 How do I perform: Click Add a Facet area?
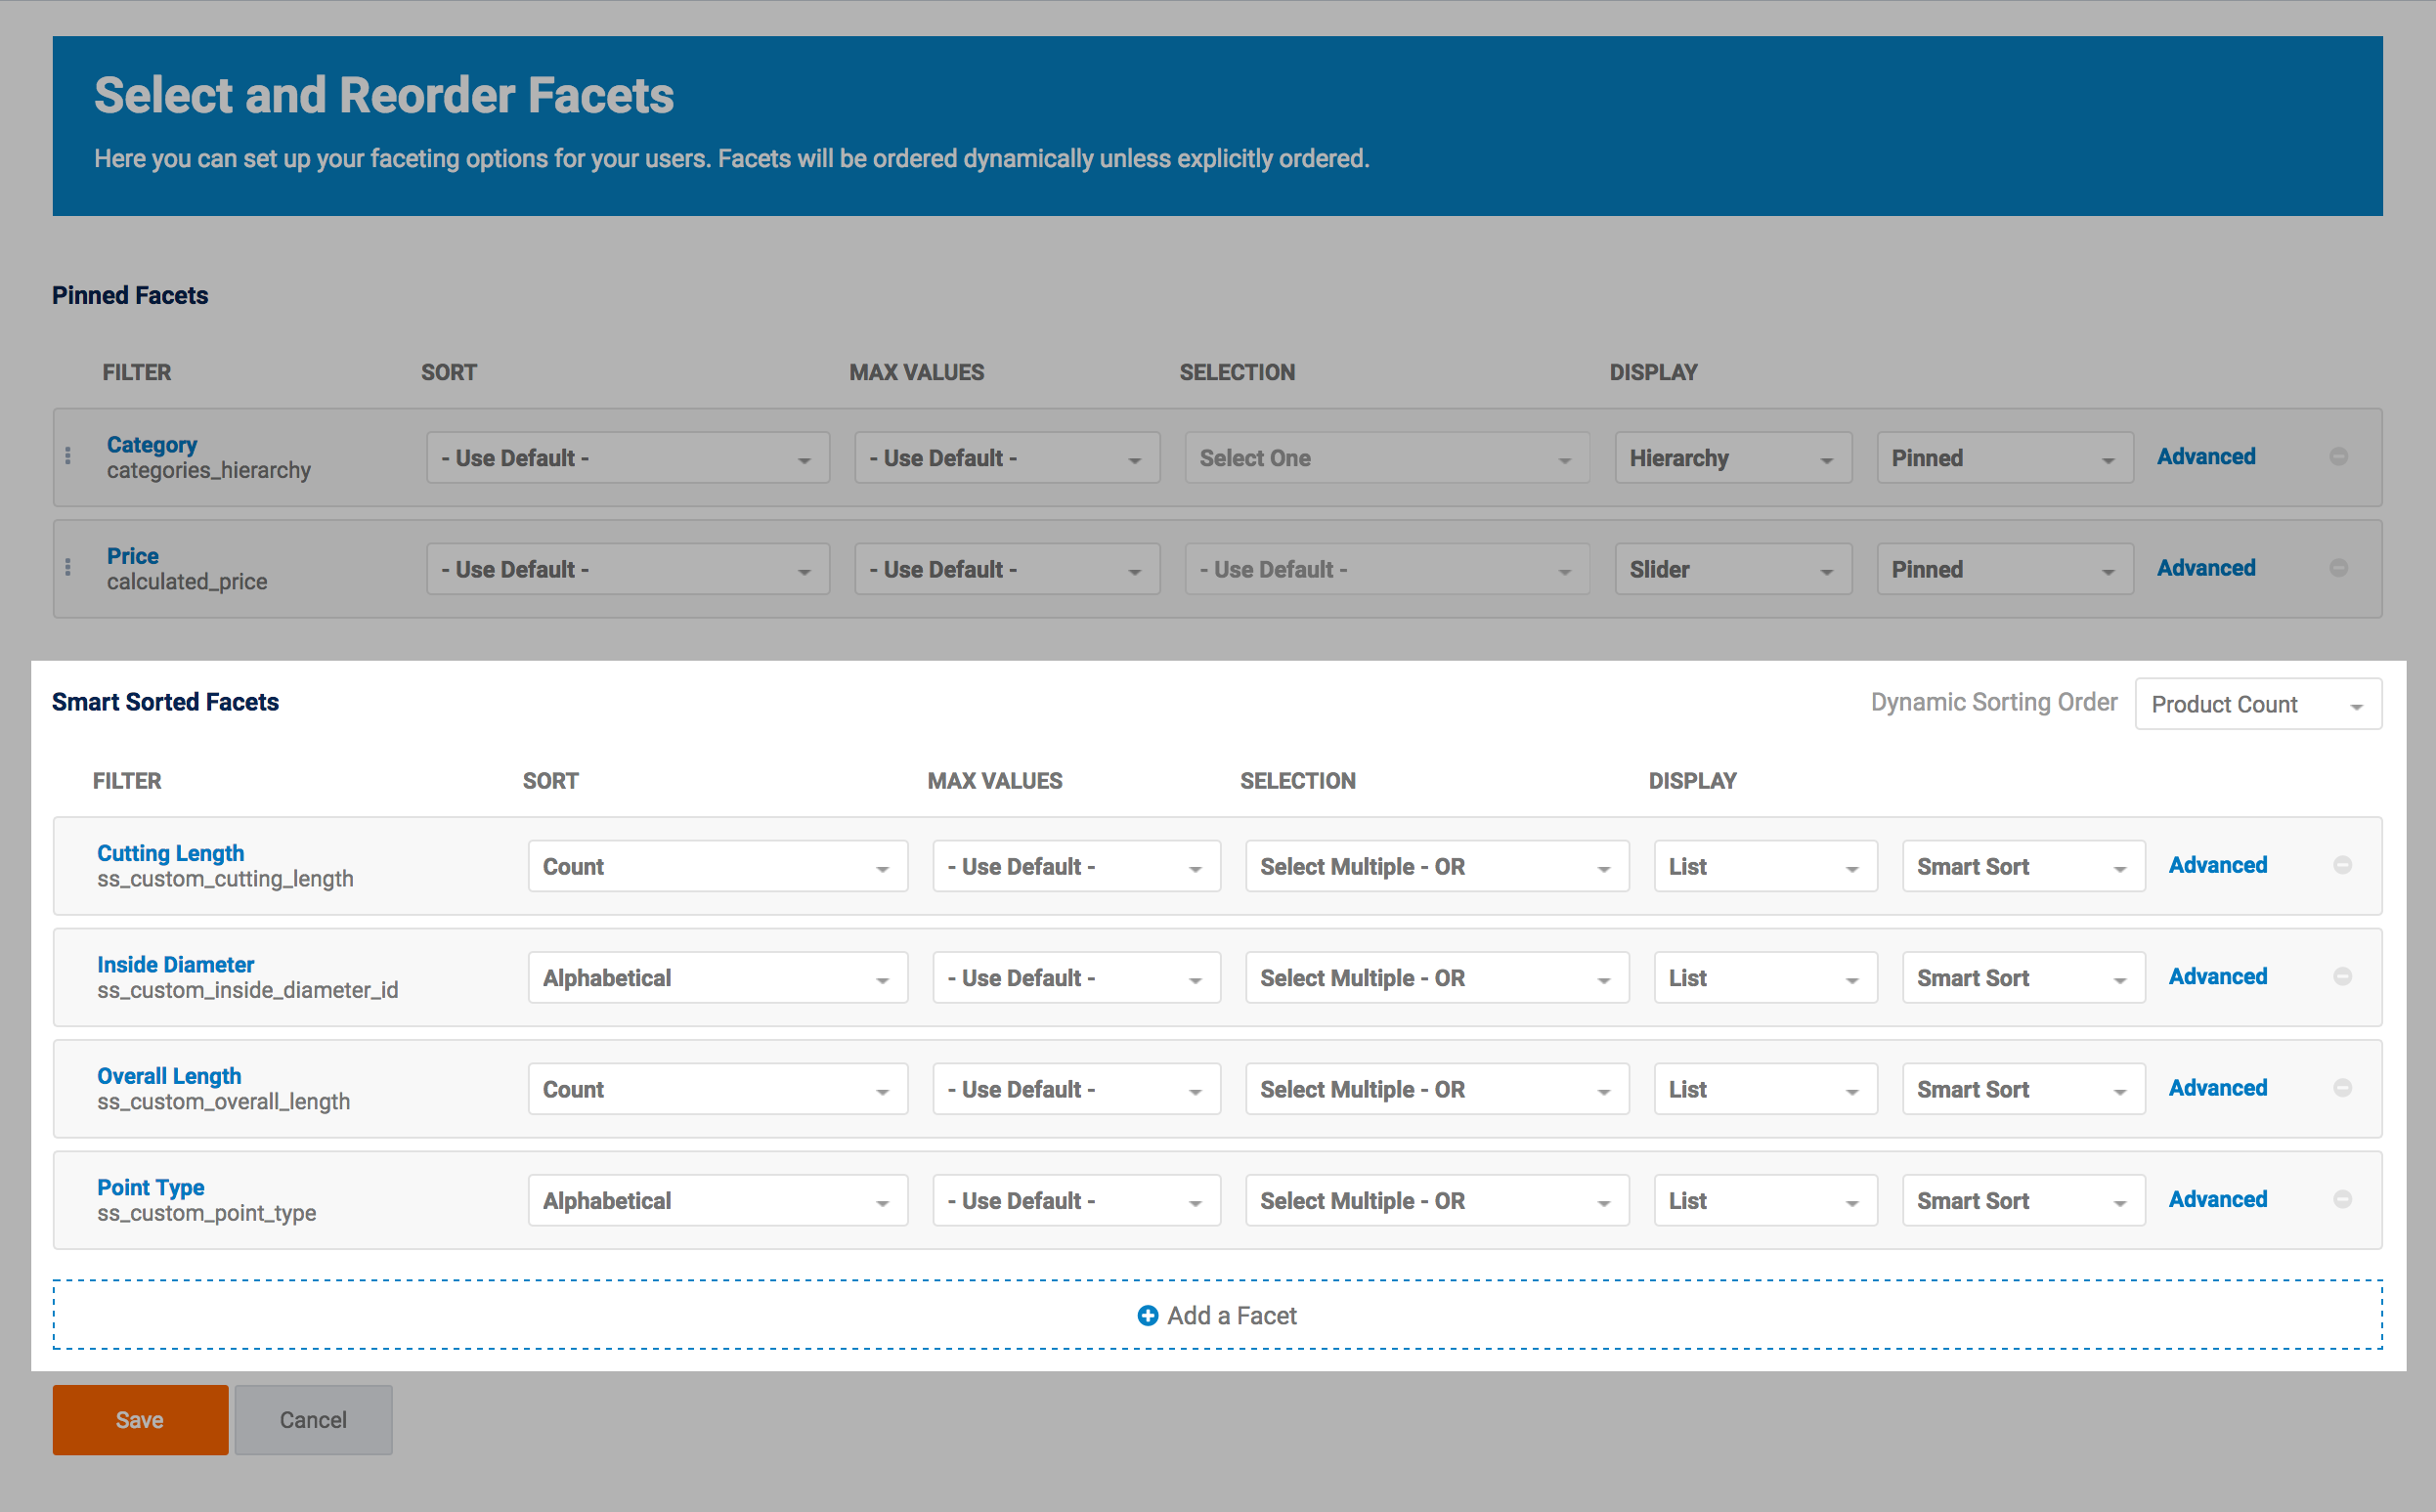click(1217, 1315)
